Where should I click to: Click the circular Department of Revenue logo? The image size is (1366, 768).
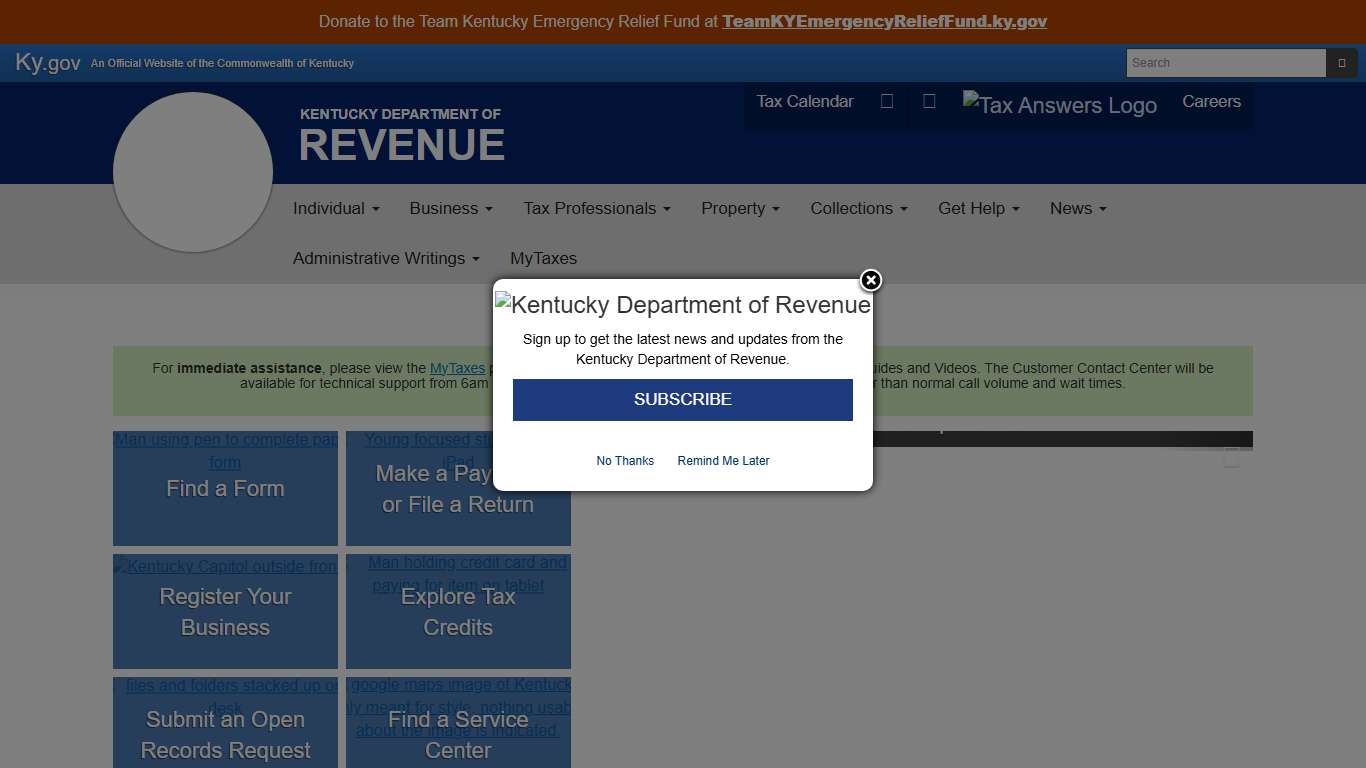pos(193,171)
